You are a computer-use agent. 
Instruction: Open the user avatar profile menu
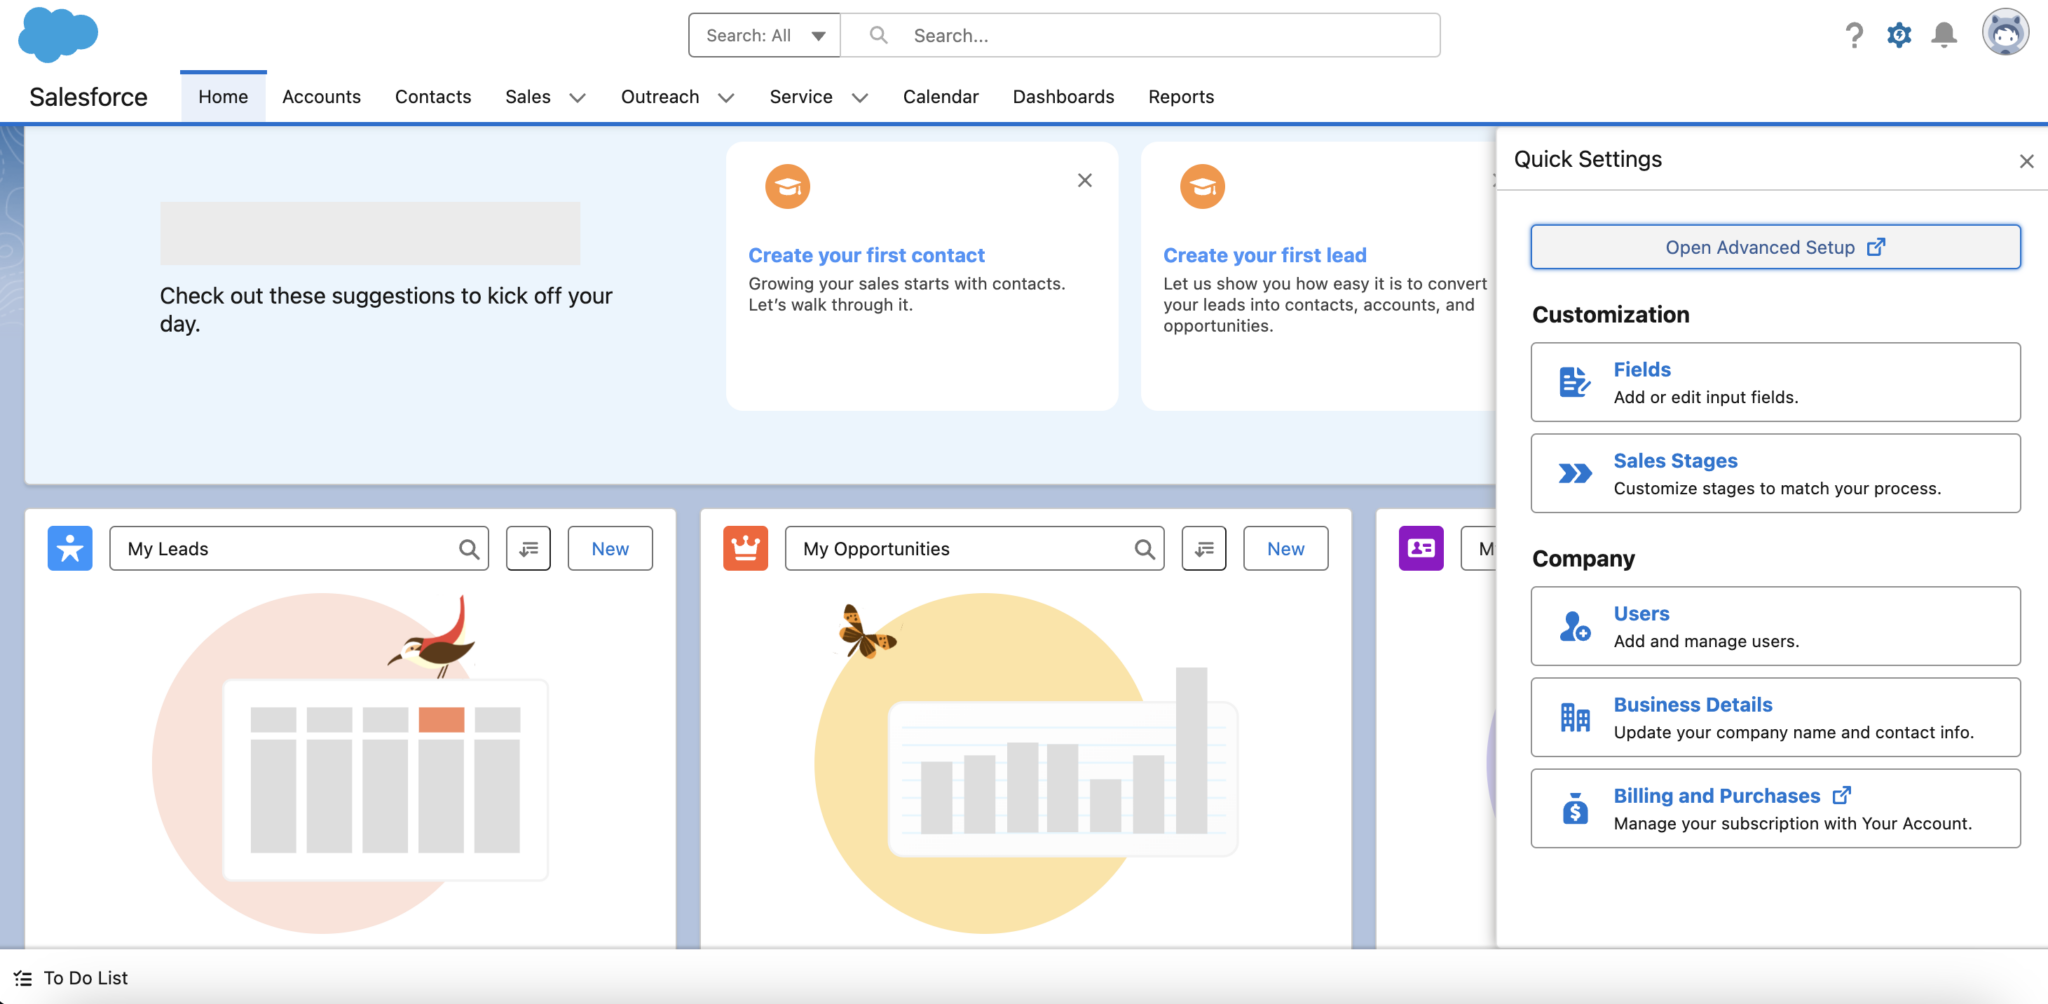coord(2005,34)
